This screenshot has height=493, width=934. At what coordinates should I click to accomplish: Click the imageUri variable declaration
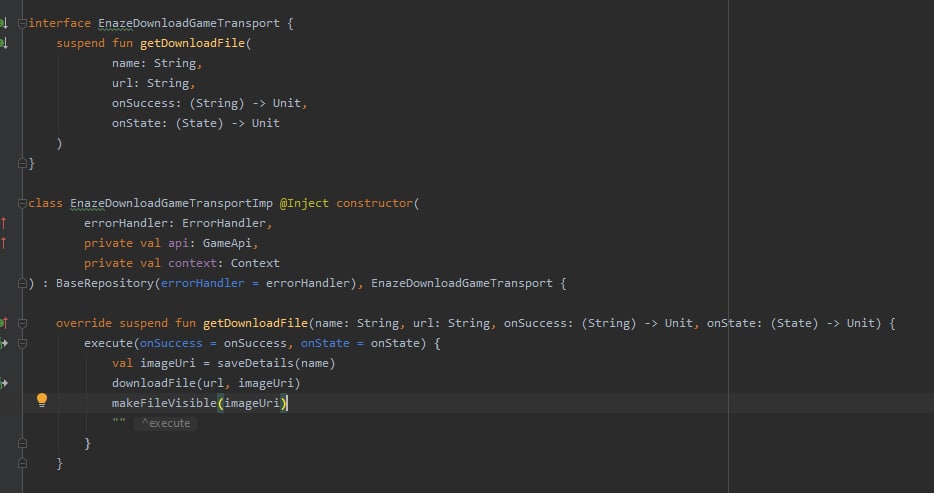click(x=168, y=363)
